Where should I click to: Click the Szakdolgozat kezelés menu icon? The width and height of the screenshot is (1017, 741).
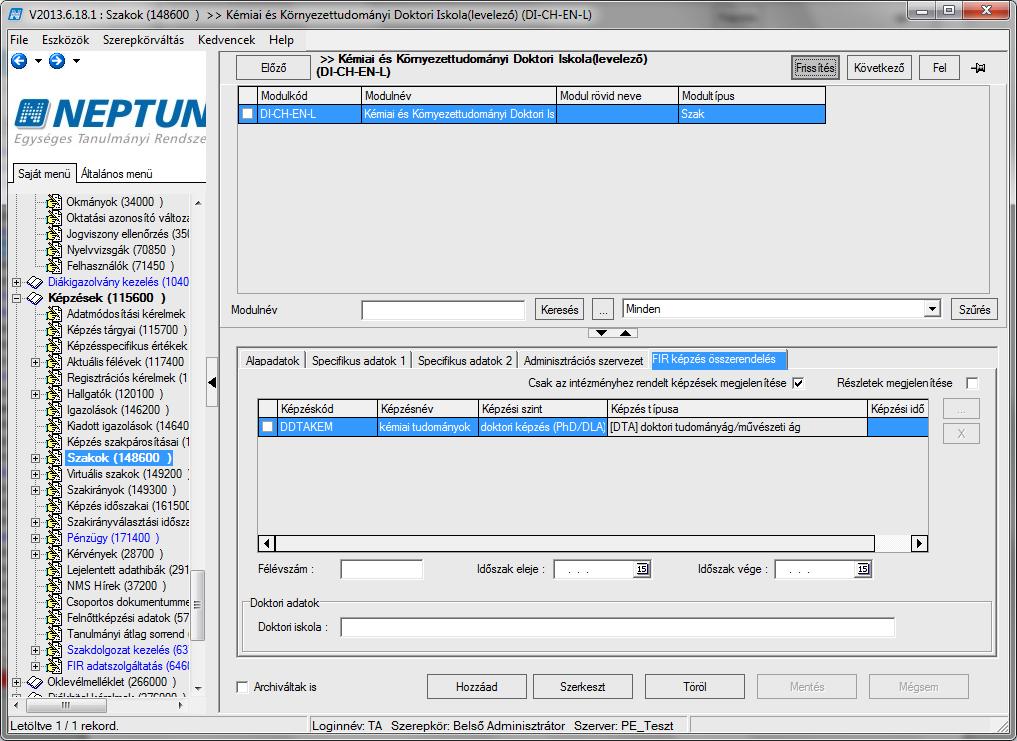coord(54,650)
